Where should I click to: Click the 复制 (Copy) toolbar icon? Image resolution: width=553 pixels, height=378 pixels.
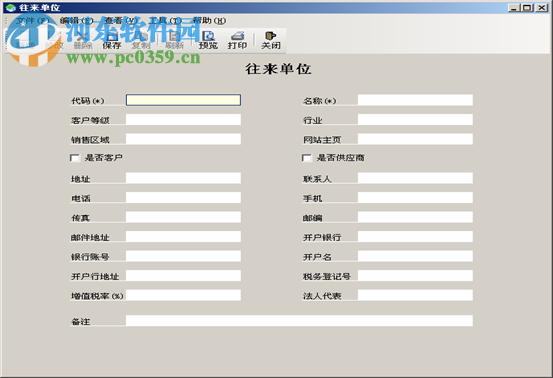(141, 40)
